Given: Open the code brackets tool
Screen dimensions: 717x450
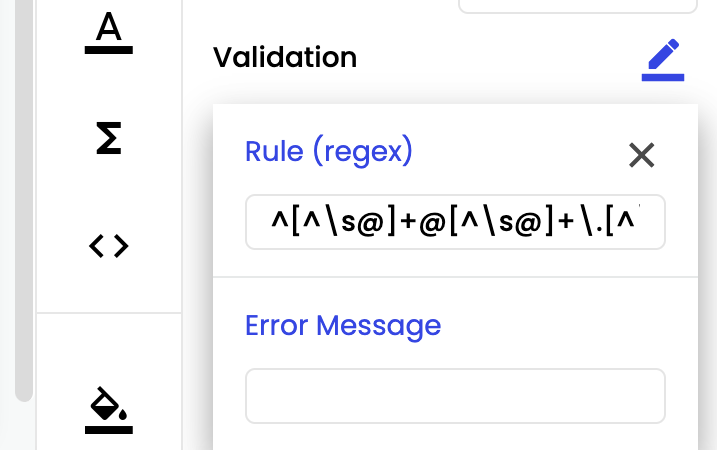Looking at the screenshot, I should coord(109,246).
